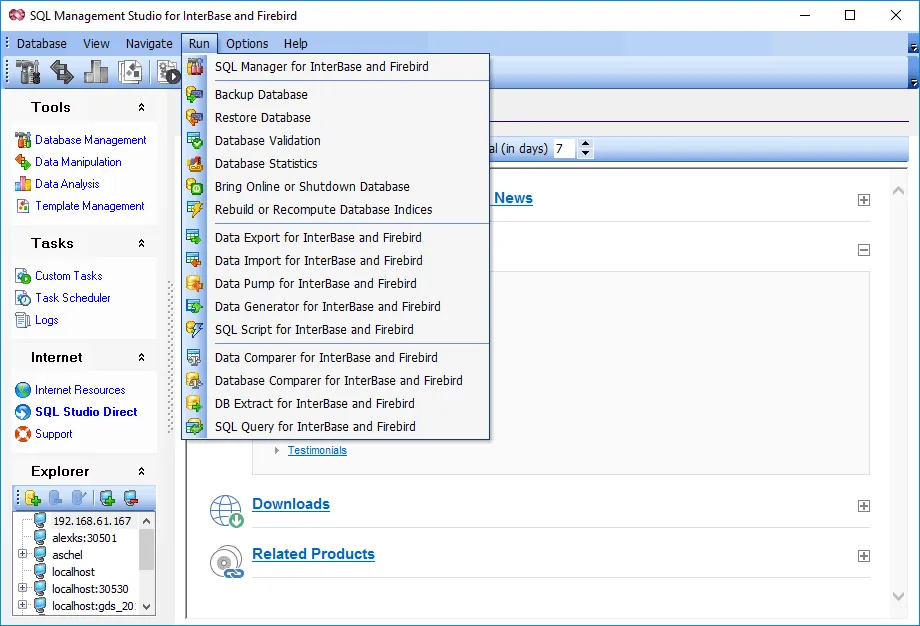Click the yellow database plus icon in Explorer toolbar

(33, 498)
